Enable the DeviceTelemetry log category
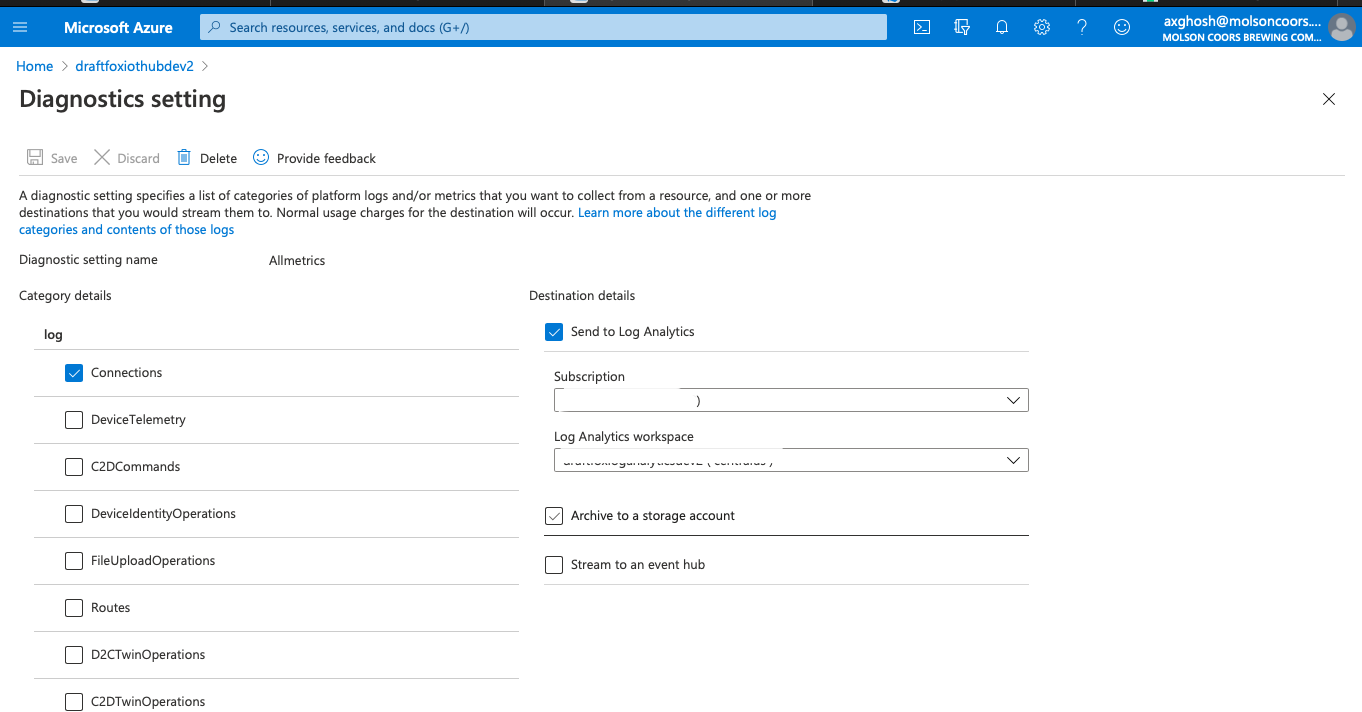 pyautogui.click(x=74, y=420)
